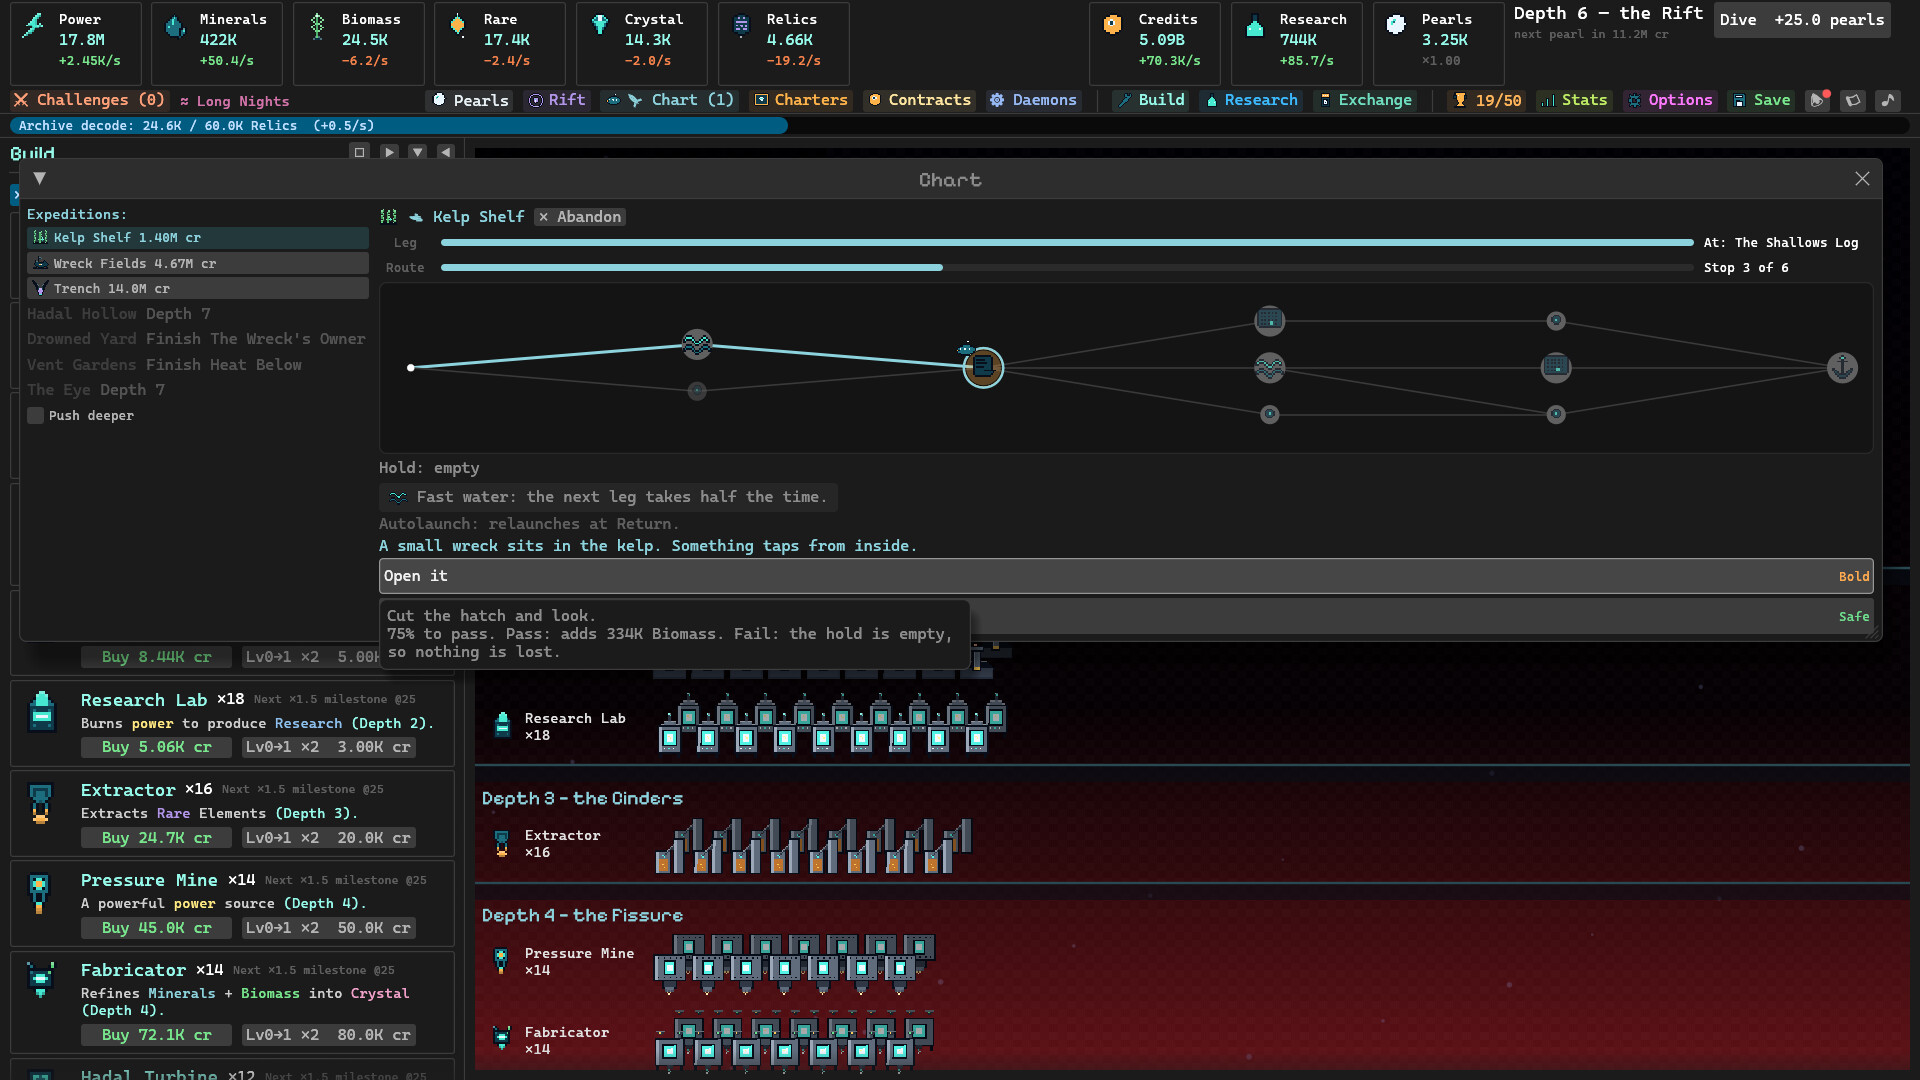Collapse the Chart panel with top-left triangle
The height and width of the screenshot is (1080, 1920).
[39, 178]
